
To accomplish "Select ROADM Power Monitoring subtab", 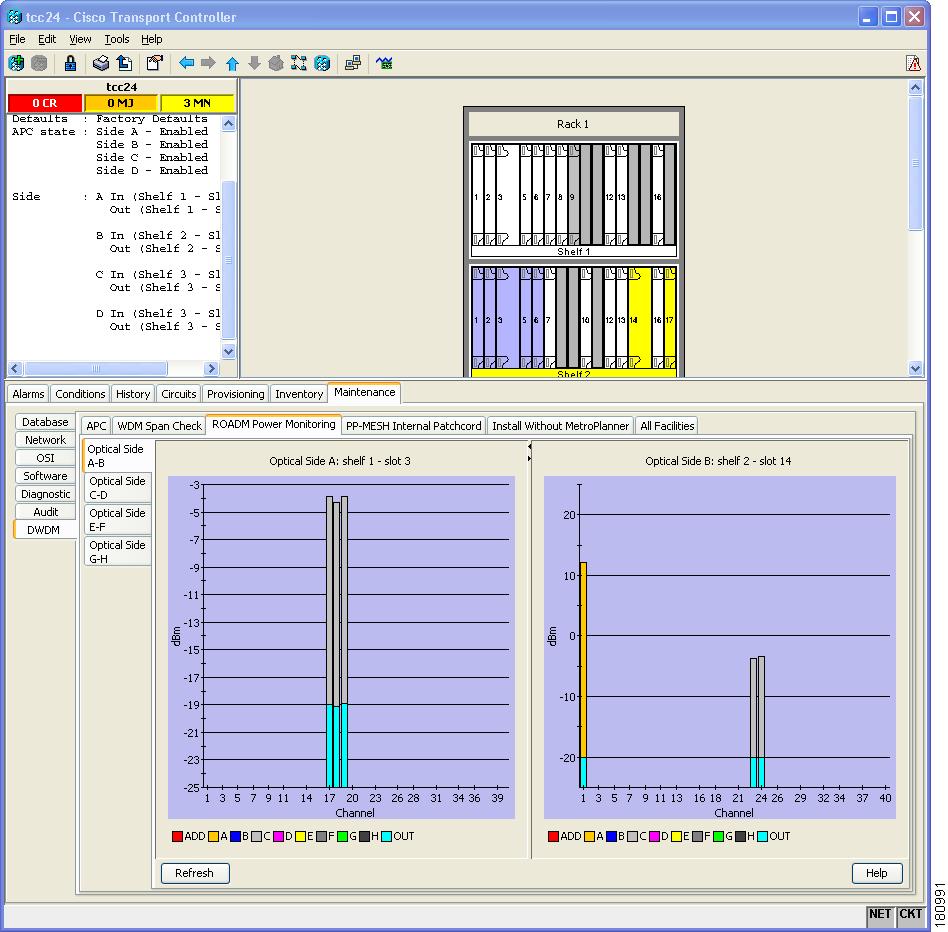I will click(273, 424).
